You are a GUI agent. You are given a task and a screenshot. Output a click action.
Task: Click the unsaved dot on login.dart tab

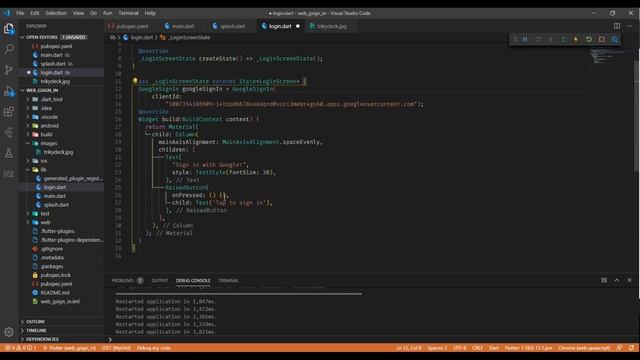point(298,26)
